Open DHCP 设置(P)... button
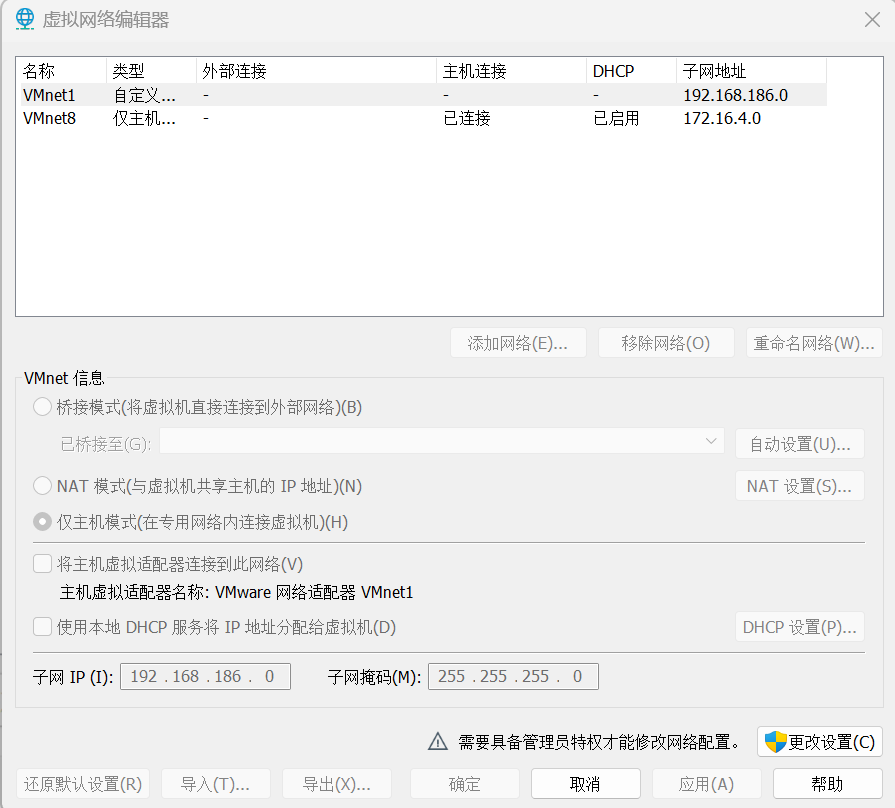This screenshot has width=895, height=808. click(800, 627)
